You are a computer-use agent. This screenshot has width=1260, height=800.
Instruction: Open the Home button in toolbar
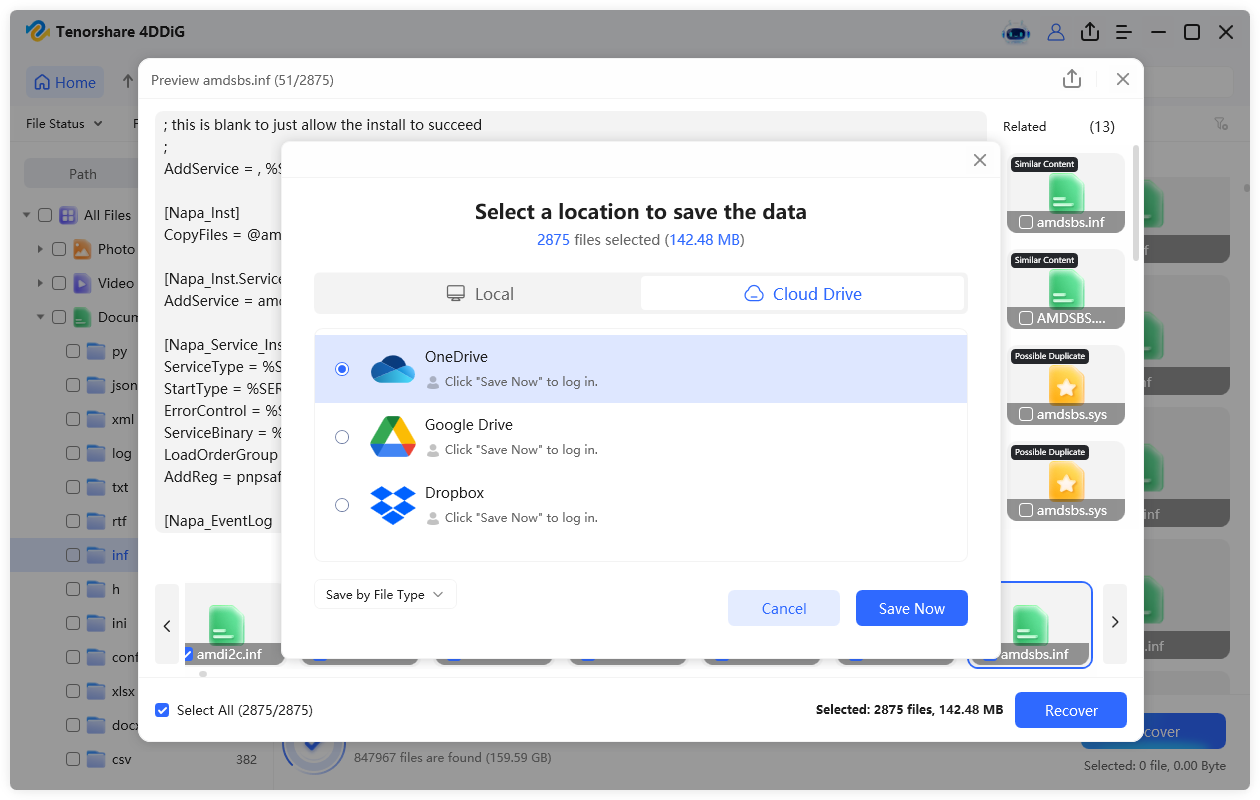65,82
